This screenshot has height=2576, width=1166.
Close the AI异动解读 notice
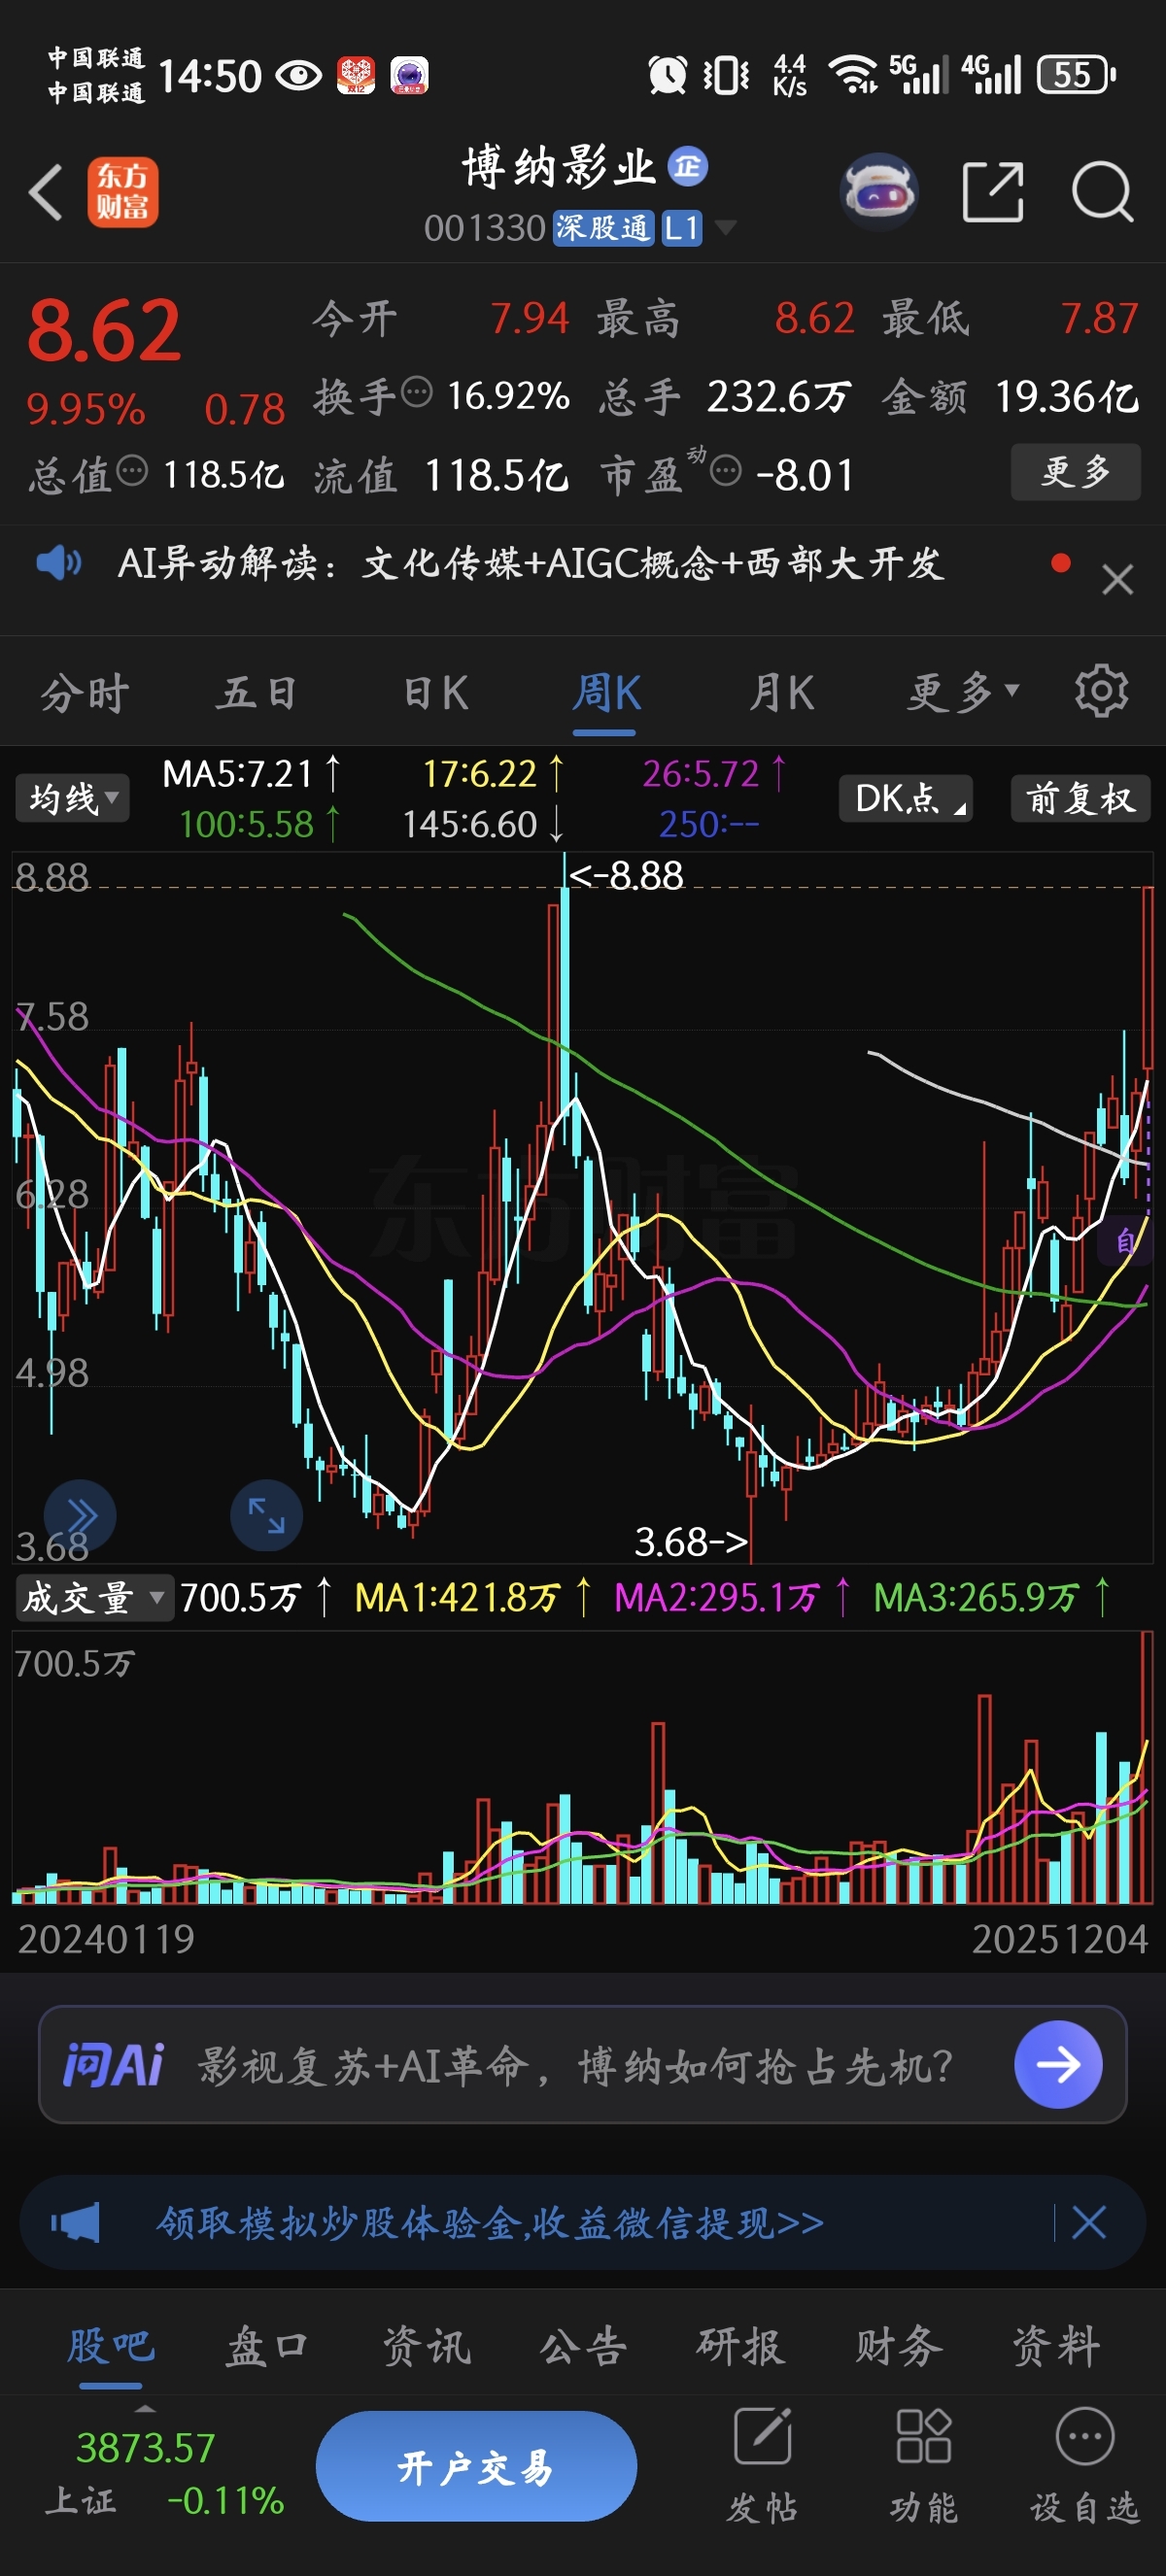click(1117, 579)
